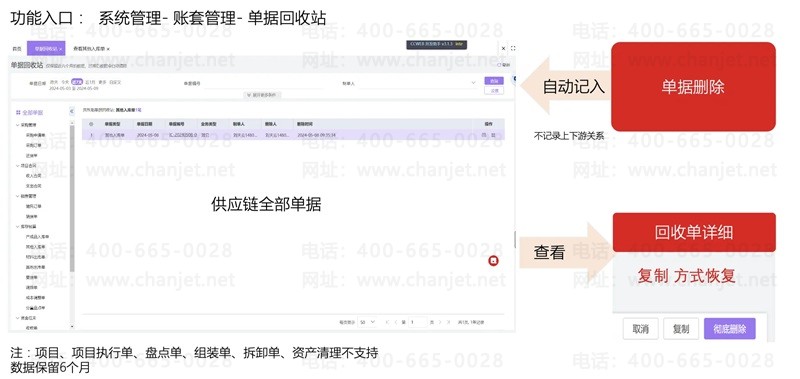
Task: Close the 单据回收站 tab
Action: pos(61,49)
